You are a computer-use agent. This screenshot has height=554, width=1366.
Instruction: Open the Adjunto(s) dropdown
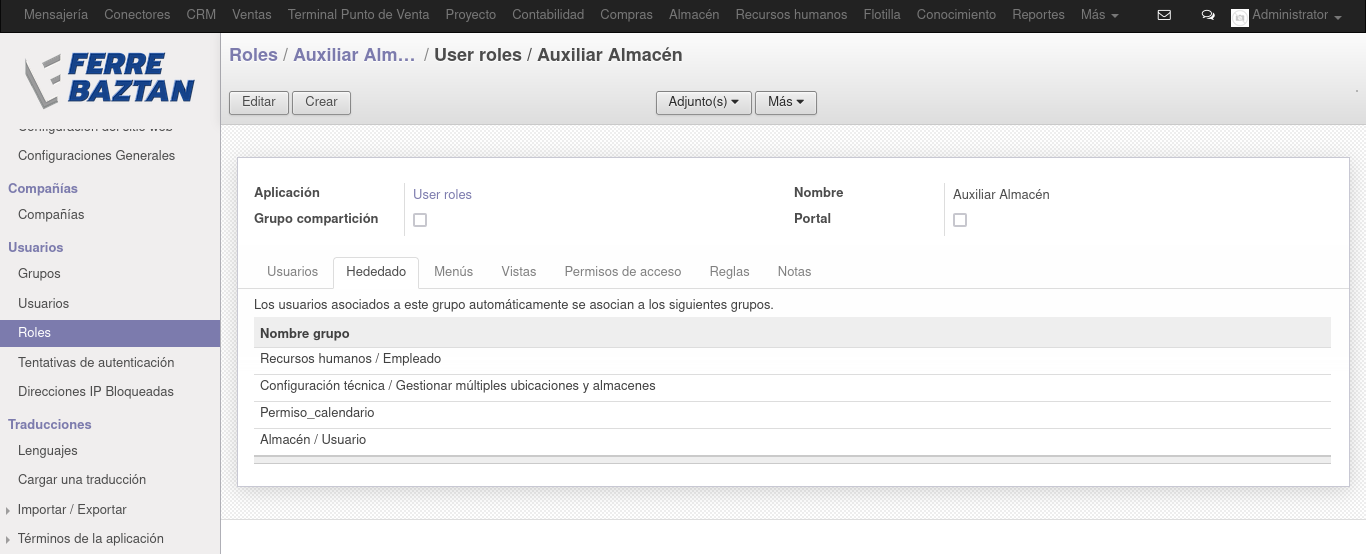click(x=703, y=102)
